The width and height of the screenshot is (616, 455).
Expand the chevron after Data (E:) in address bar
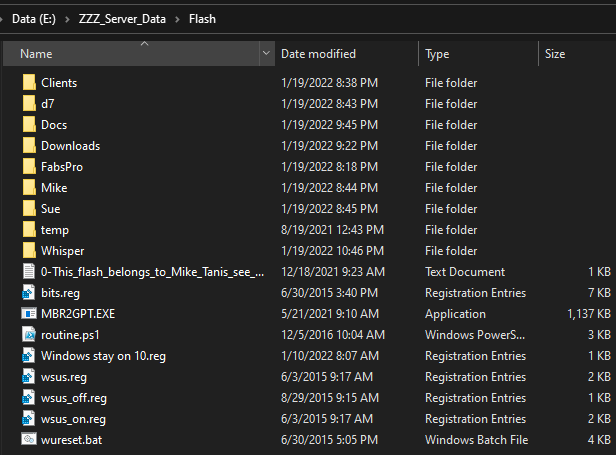tap(67, 19)
